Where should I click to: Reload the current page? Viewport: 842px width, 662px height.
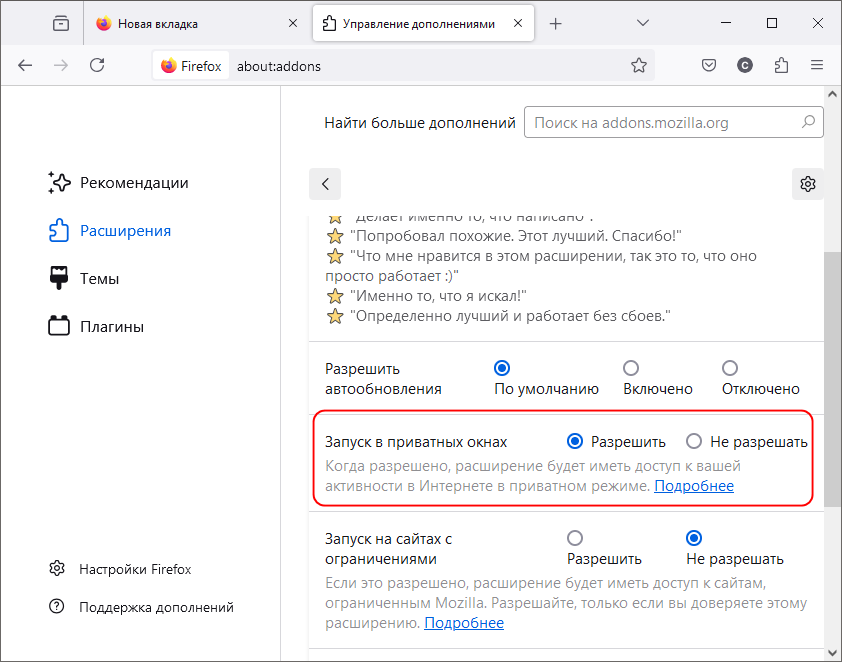97,66
